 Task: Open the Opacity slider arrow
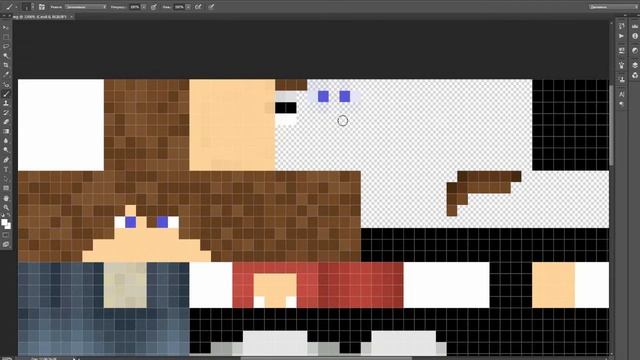[144, 7]
